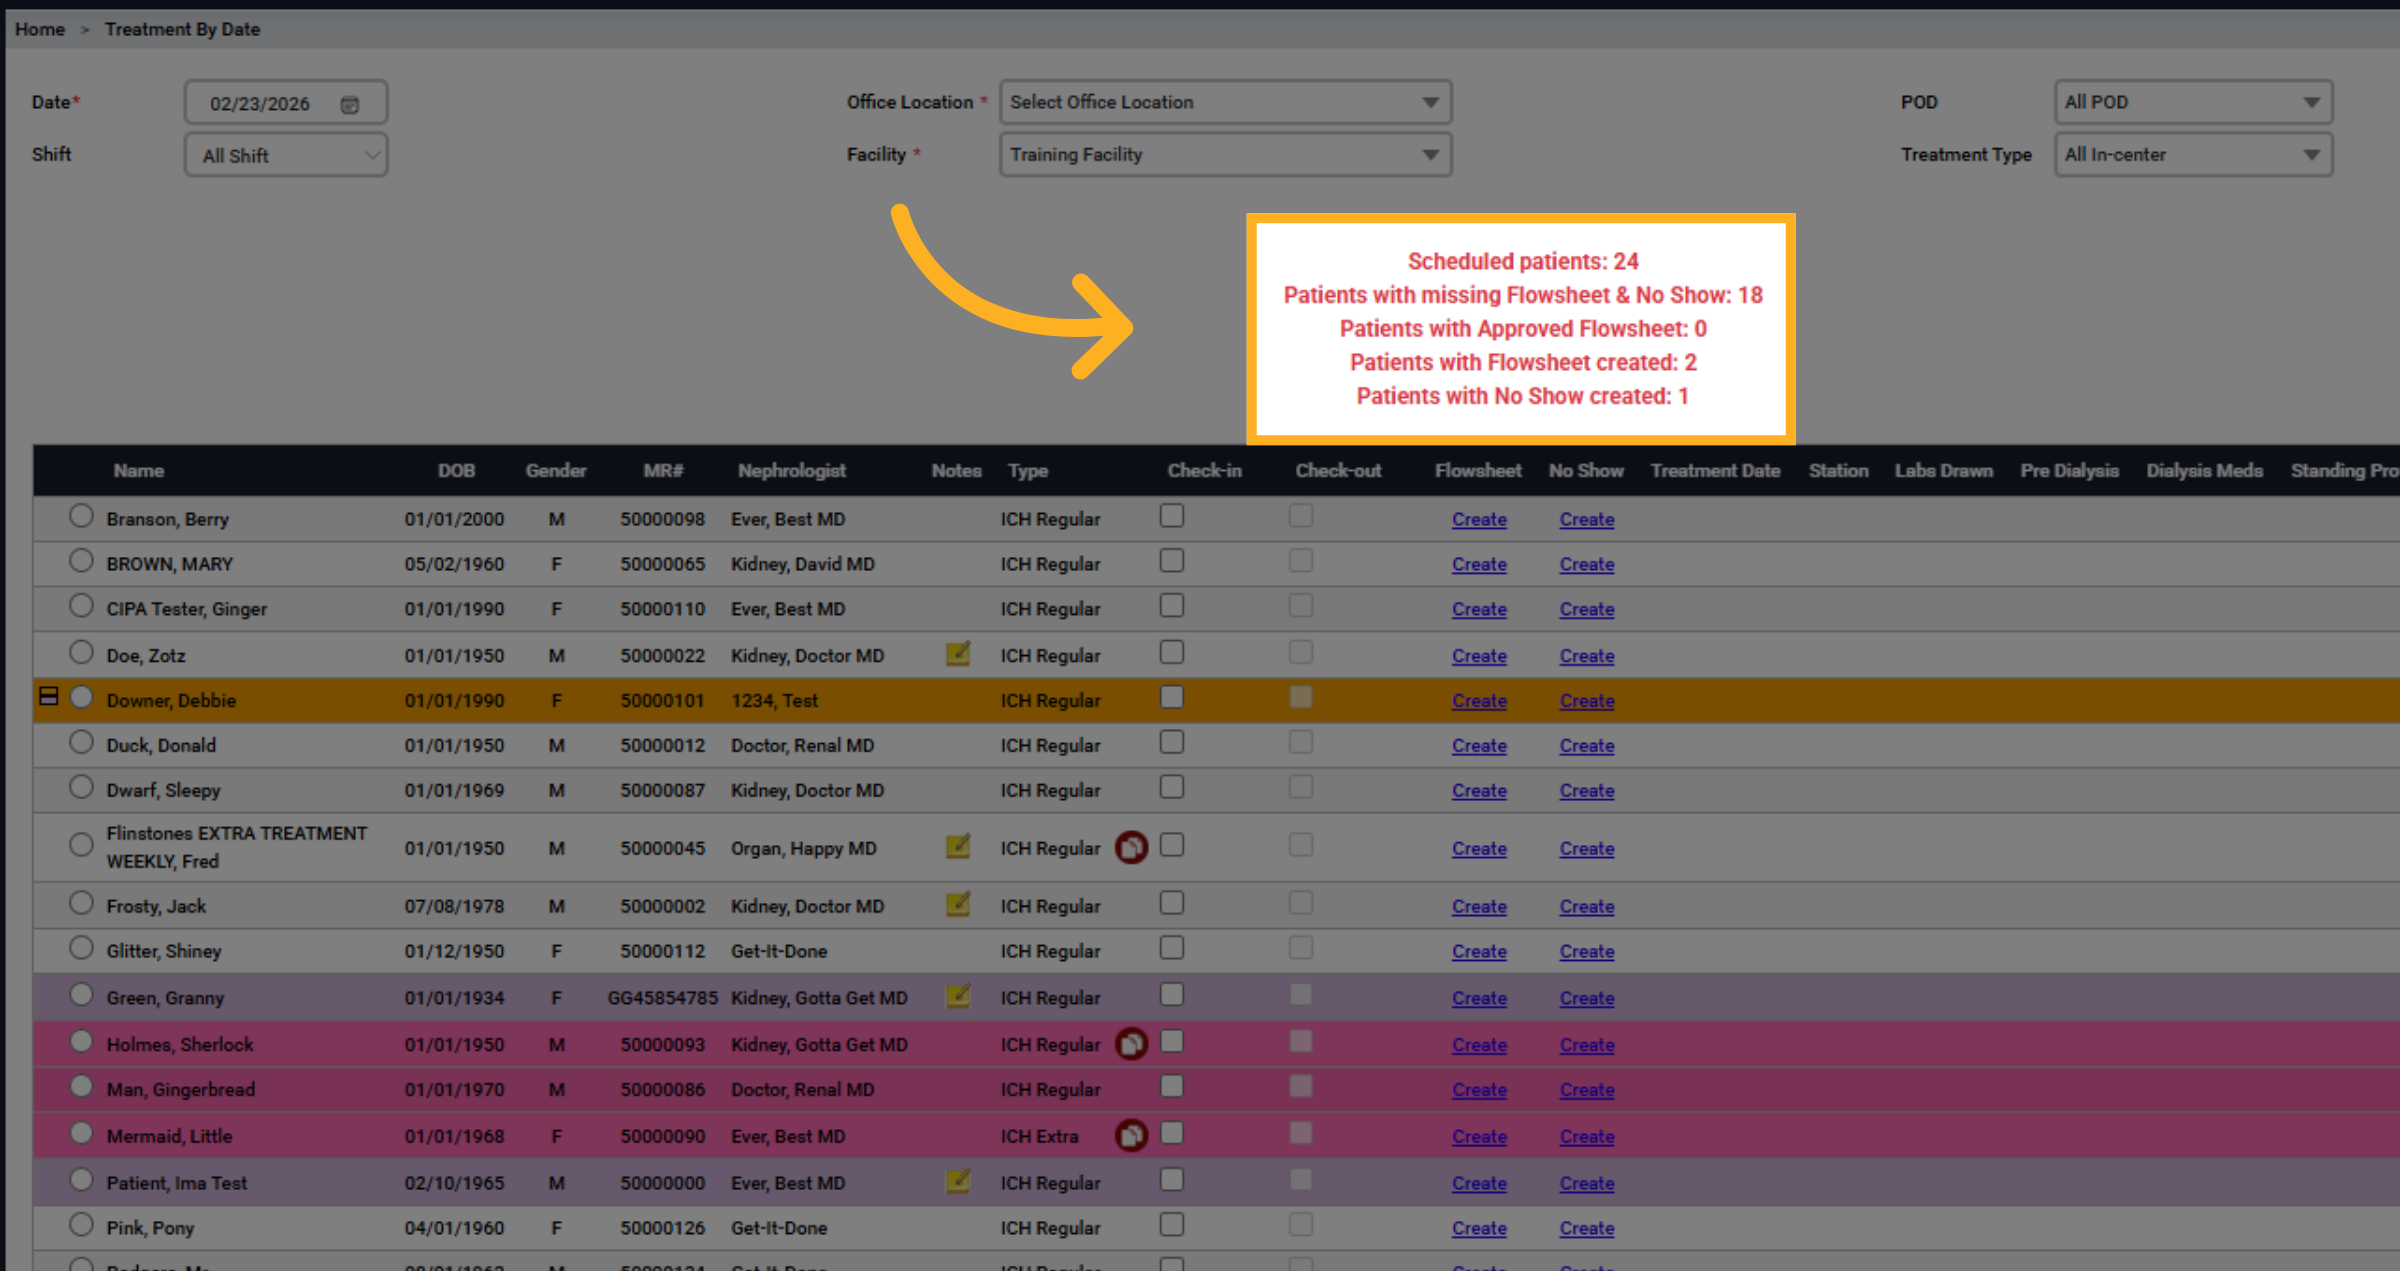Collapse the Downer, Debbie row expander
The image size is (2400, 1271).
coord(48,696)
